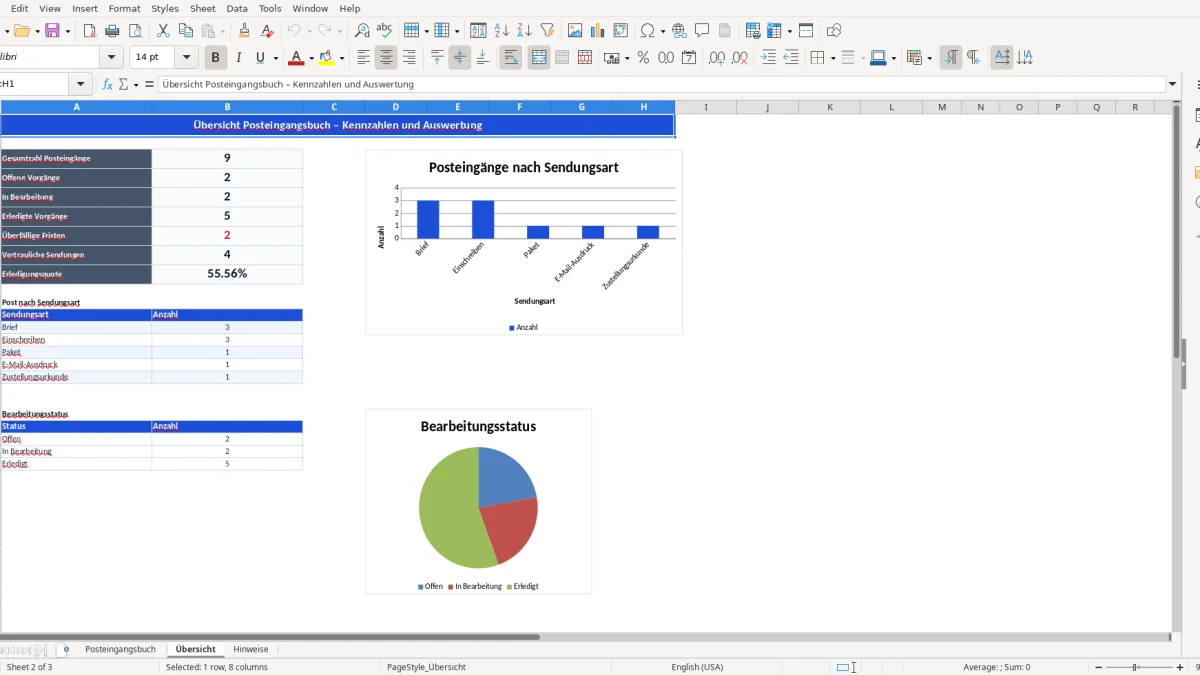Open the font size dropdown
Image resolution: width=1200 pixels, height=675 pixels.
tap(188, 58)
